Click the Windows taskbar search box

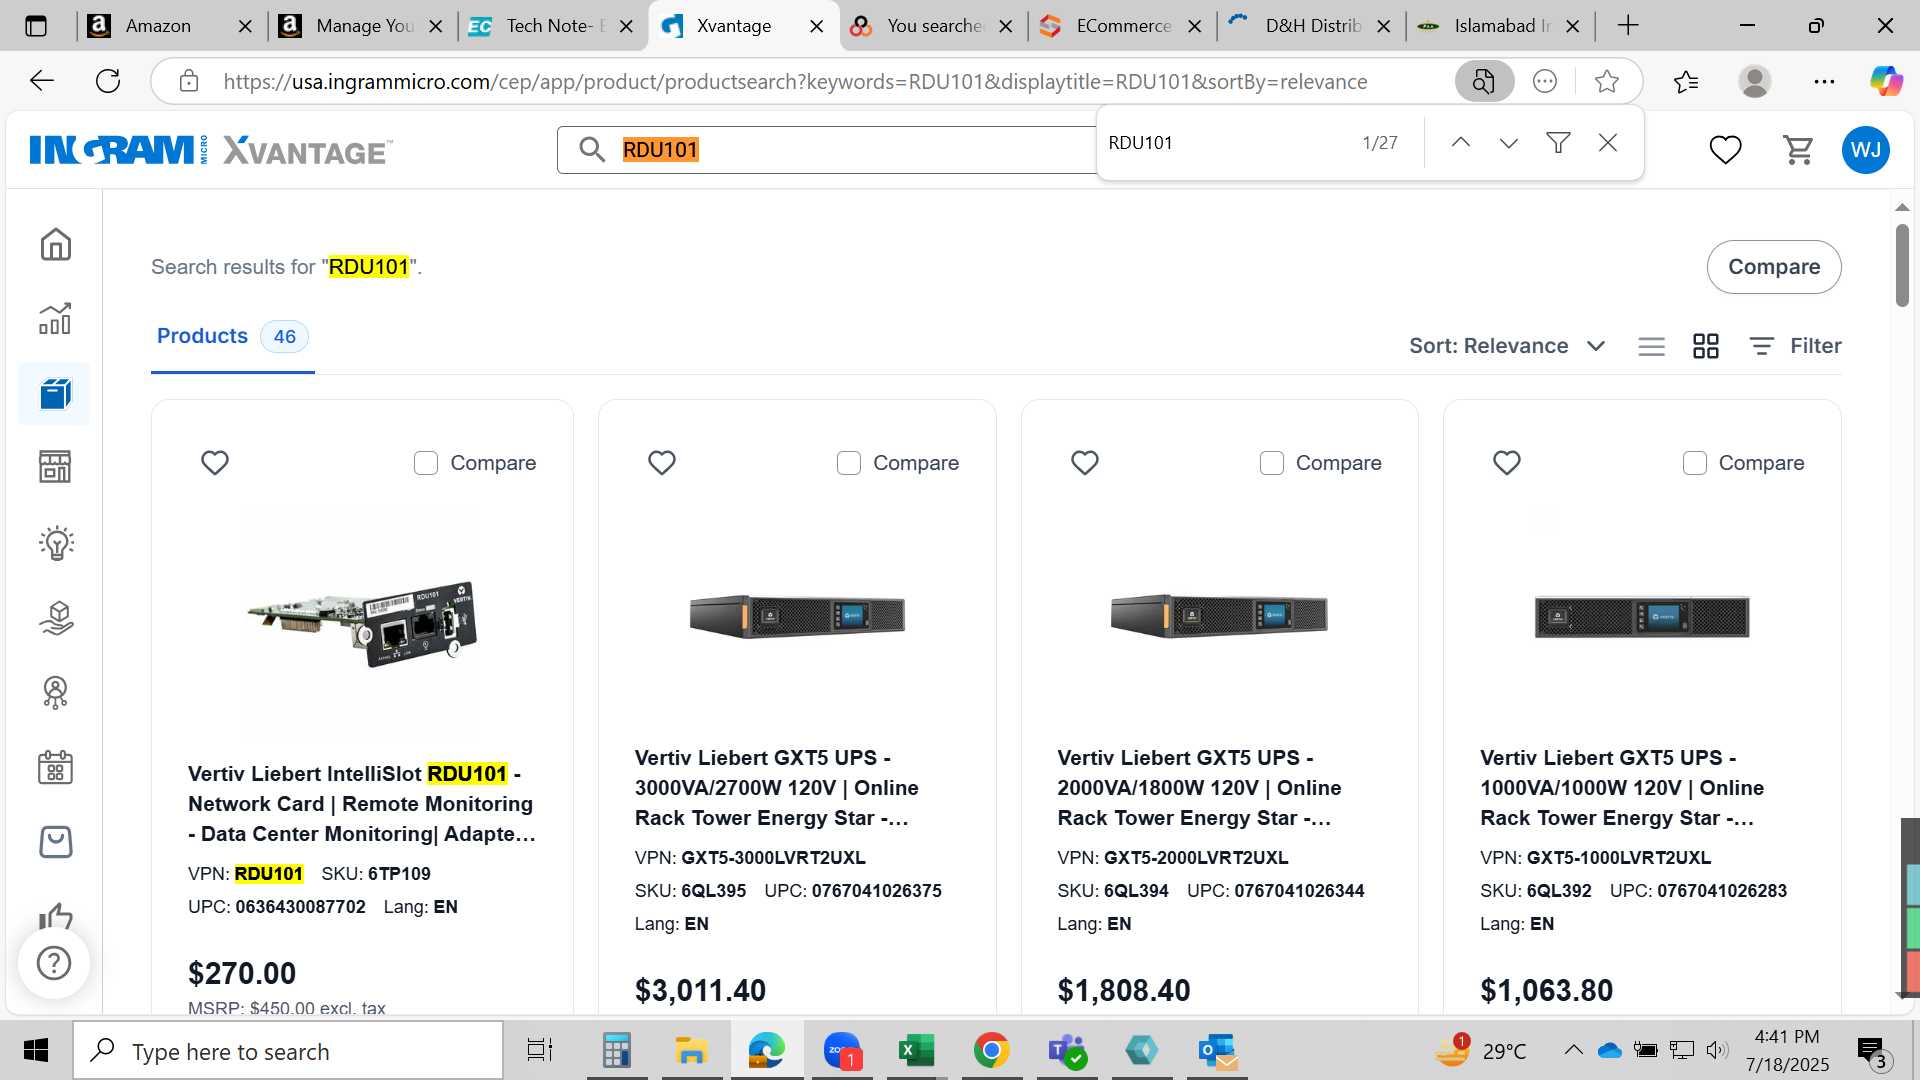point(288,1051)
